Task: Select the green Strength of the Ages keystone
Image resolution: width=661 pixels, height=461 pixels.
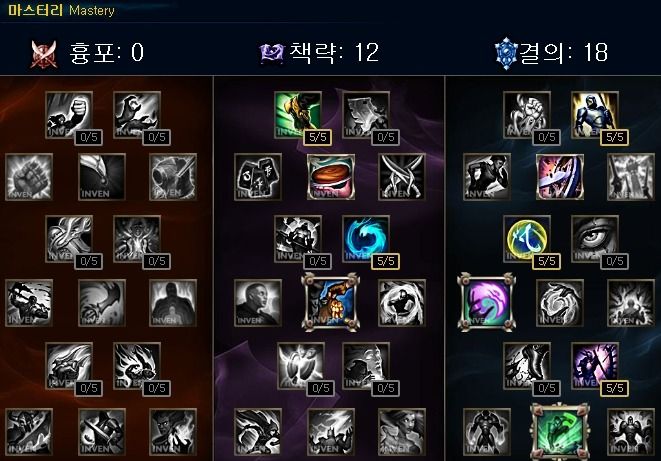Action: (x=560, y=432)
